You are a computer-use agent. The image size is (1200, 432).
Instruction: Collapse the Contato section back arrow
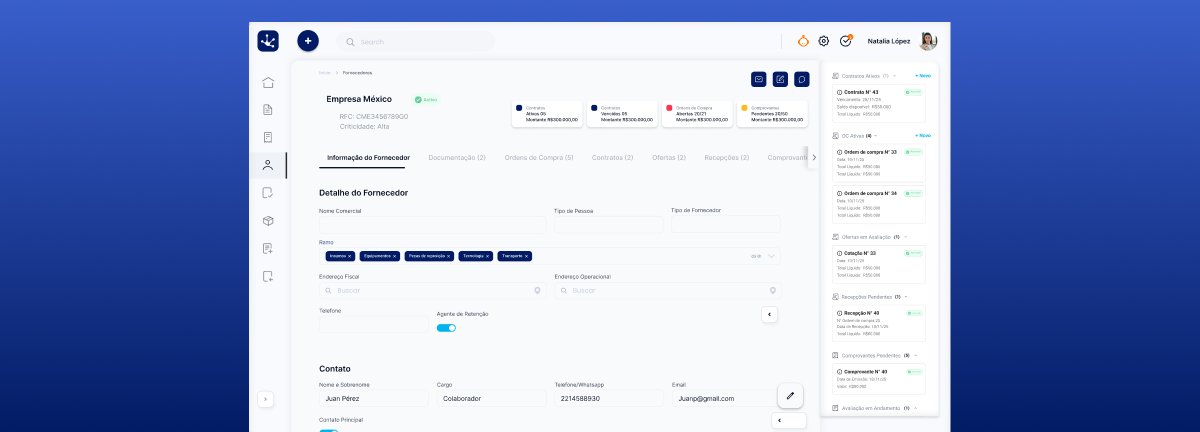(x=790, y=421)
